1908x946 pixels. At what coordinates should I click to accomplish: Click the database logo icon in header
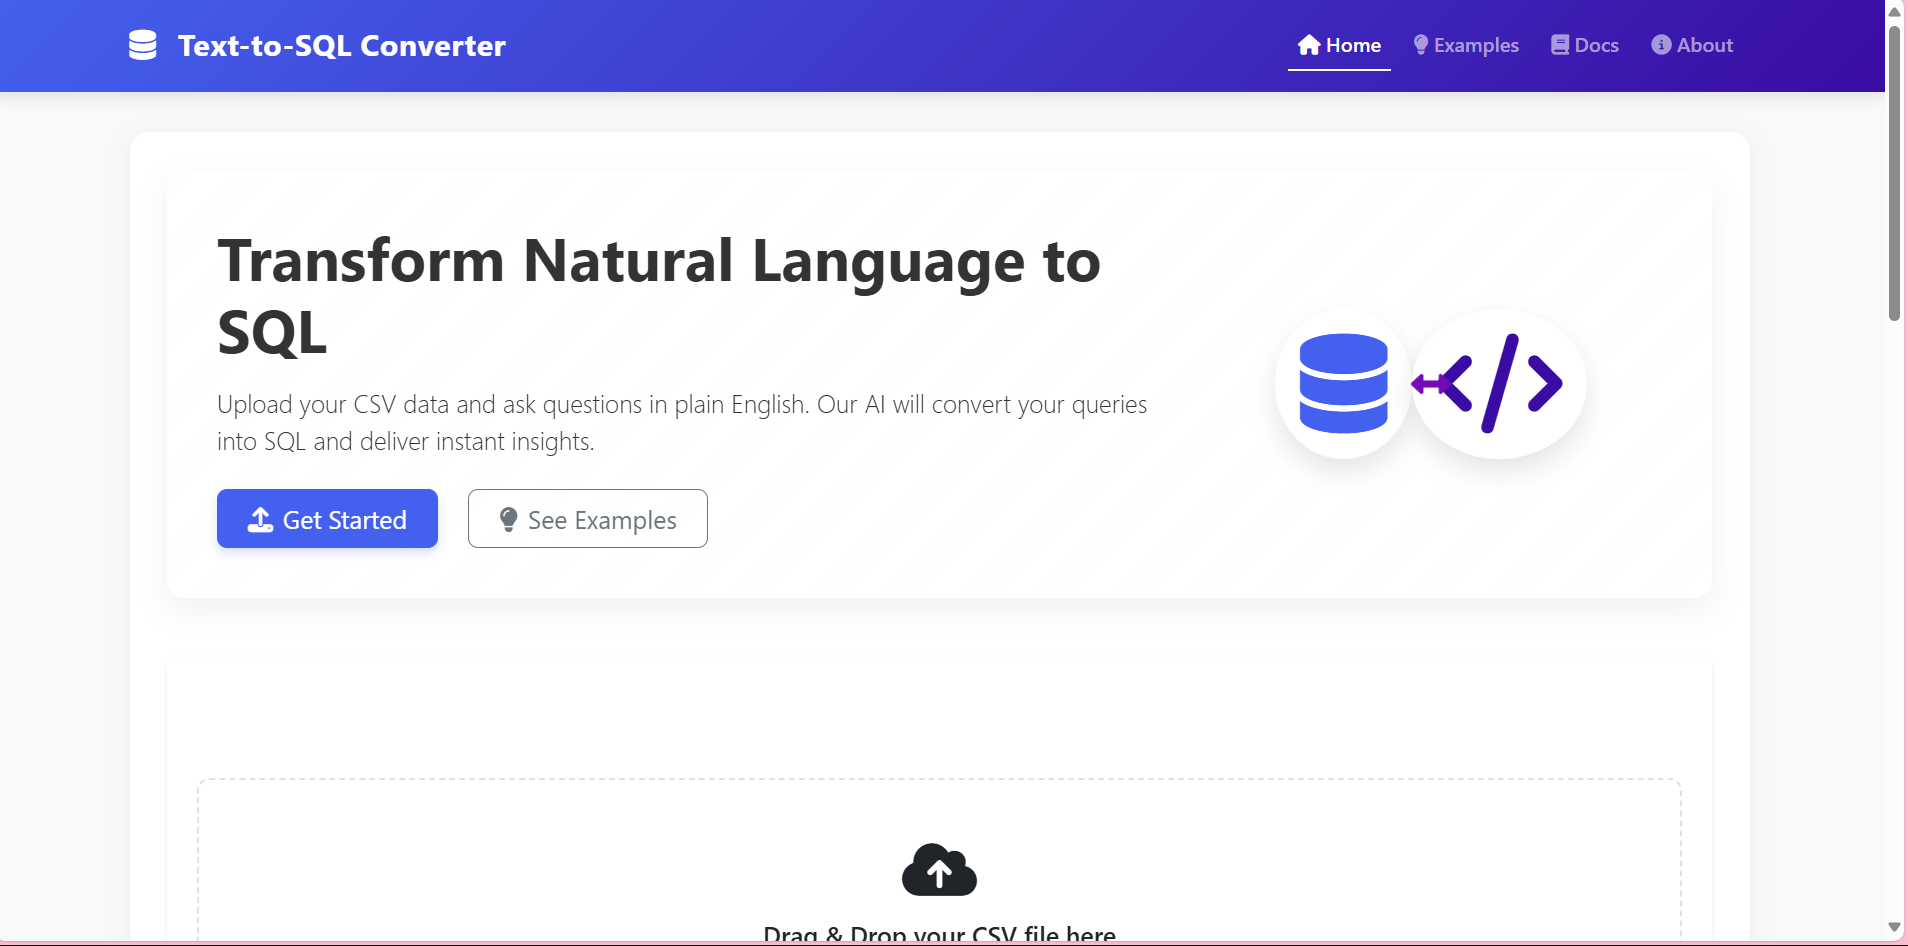point(143,45)
